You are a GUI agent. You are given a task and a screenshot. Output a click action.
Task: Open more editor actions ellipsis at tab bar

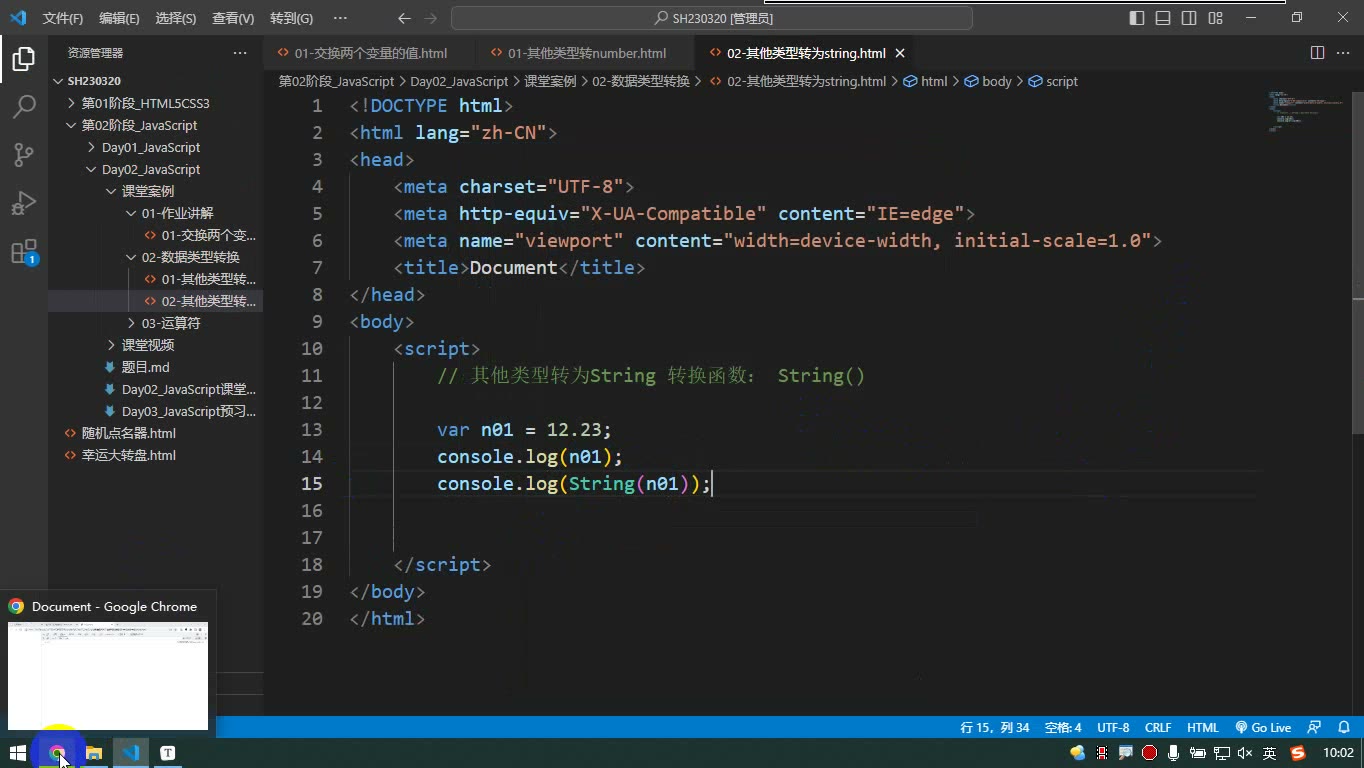pyautogui.click(x=1343, y=53)
